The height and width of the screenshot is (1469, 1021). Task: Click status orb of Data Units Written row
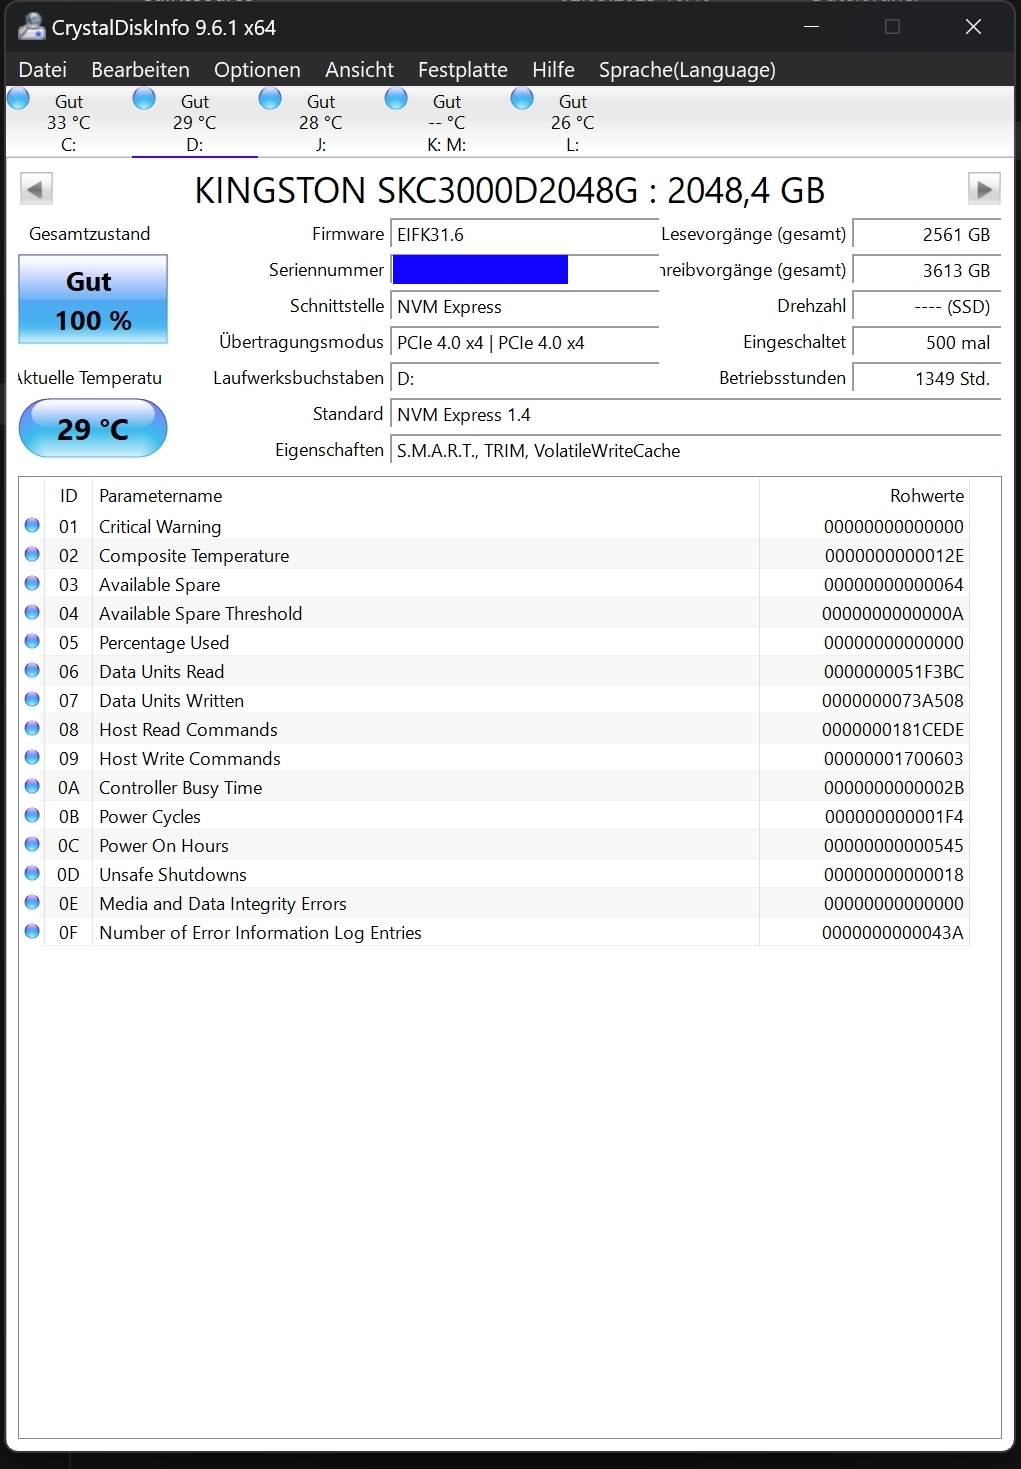[x=32, y=699]
